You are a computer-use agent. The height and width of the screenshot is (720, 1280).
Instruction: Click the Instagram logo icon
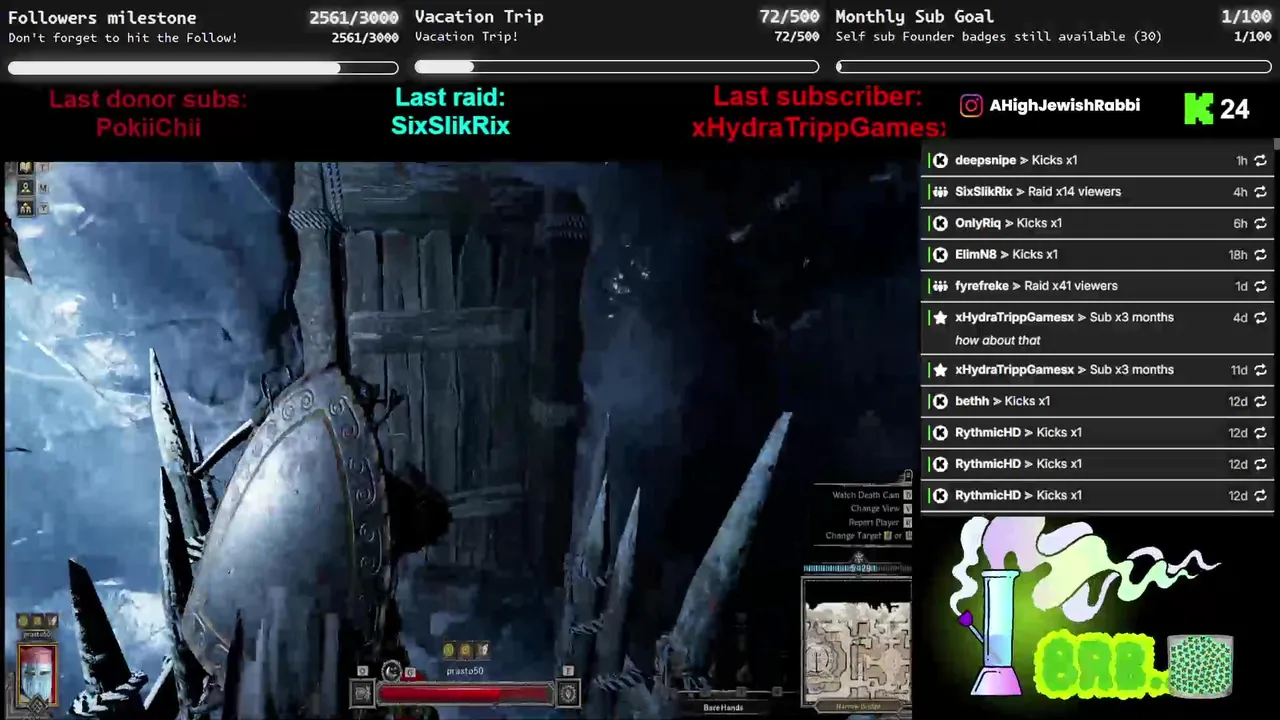971,106
